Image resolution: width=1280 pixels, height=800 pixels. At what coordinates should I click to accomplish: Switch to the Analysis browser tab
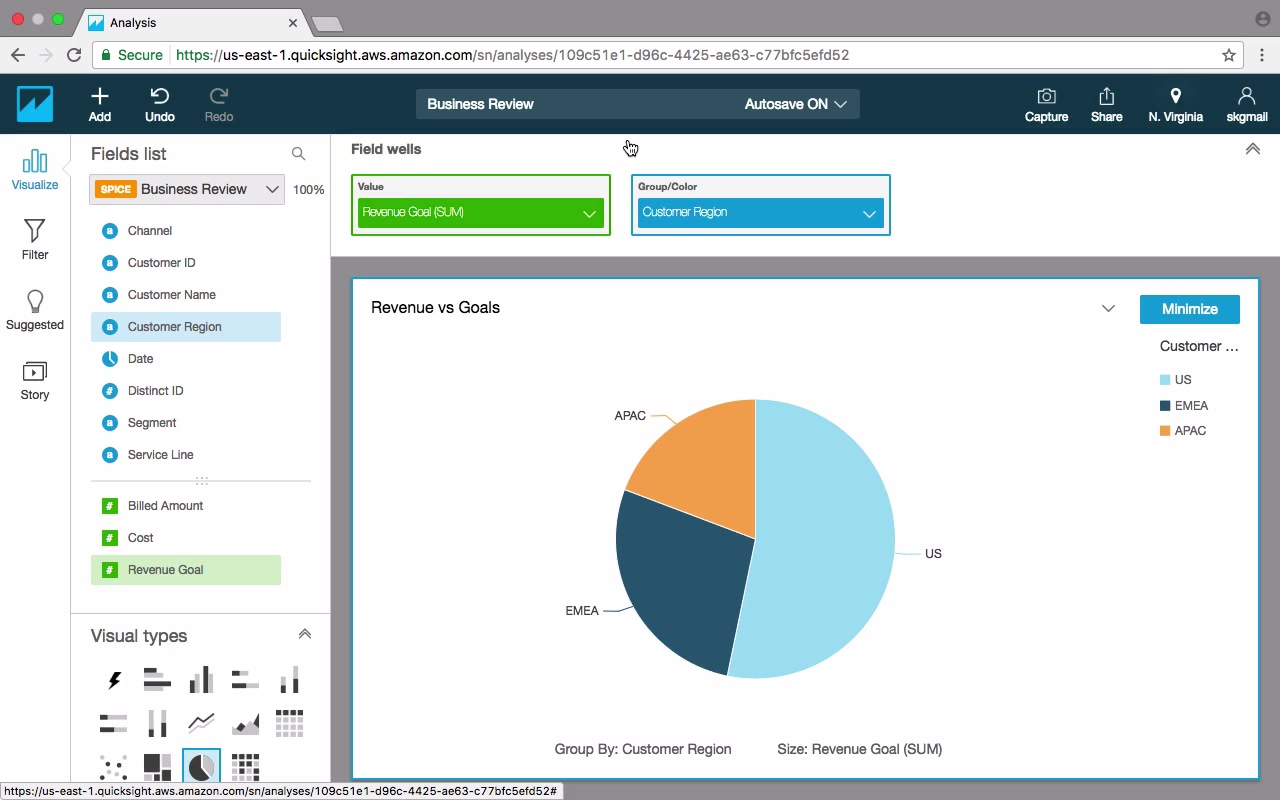(193, 22)
